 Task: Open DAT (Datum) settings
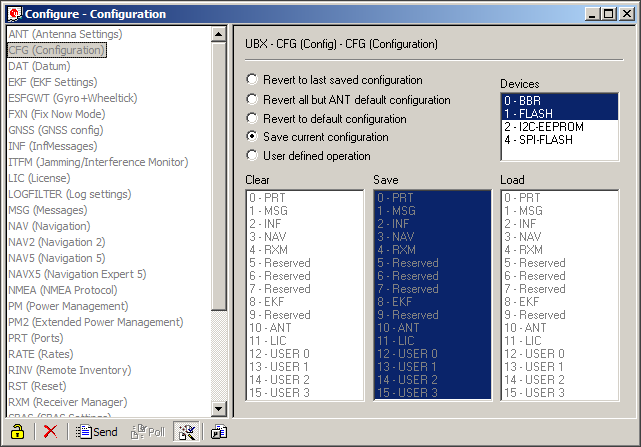(39, 66)
